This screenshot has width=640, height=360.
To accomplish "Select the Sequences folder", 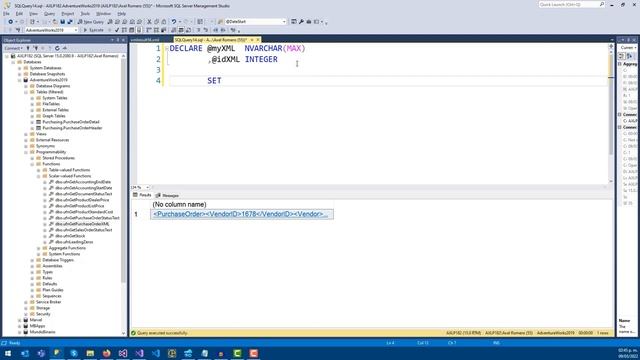I will (51, 296).
